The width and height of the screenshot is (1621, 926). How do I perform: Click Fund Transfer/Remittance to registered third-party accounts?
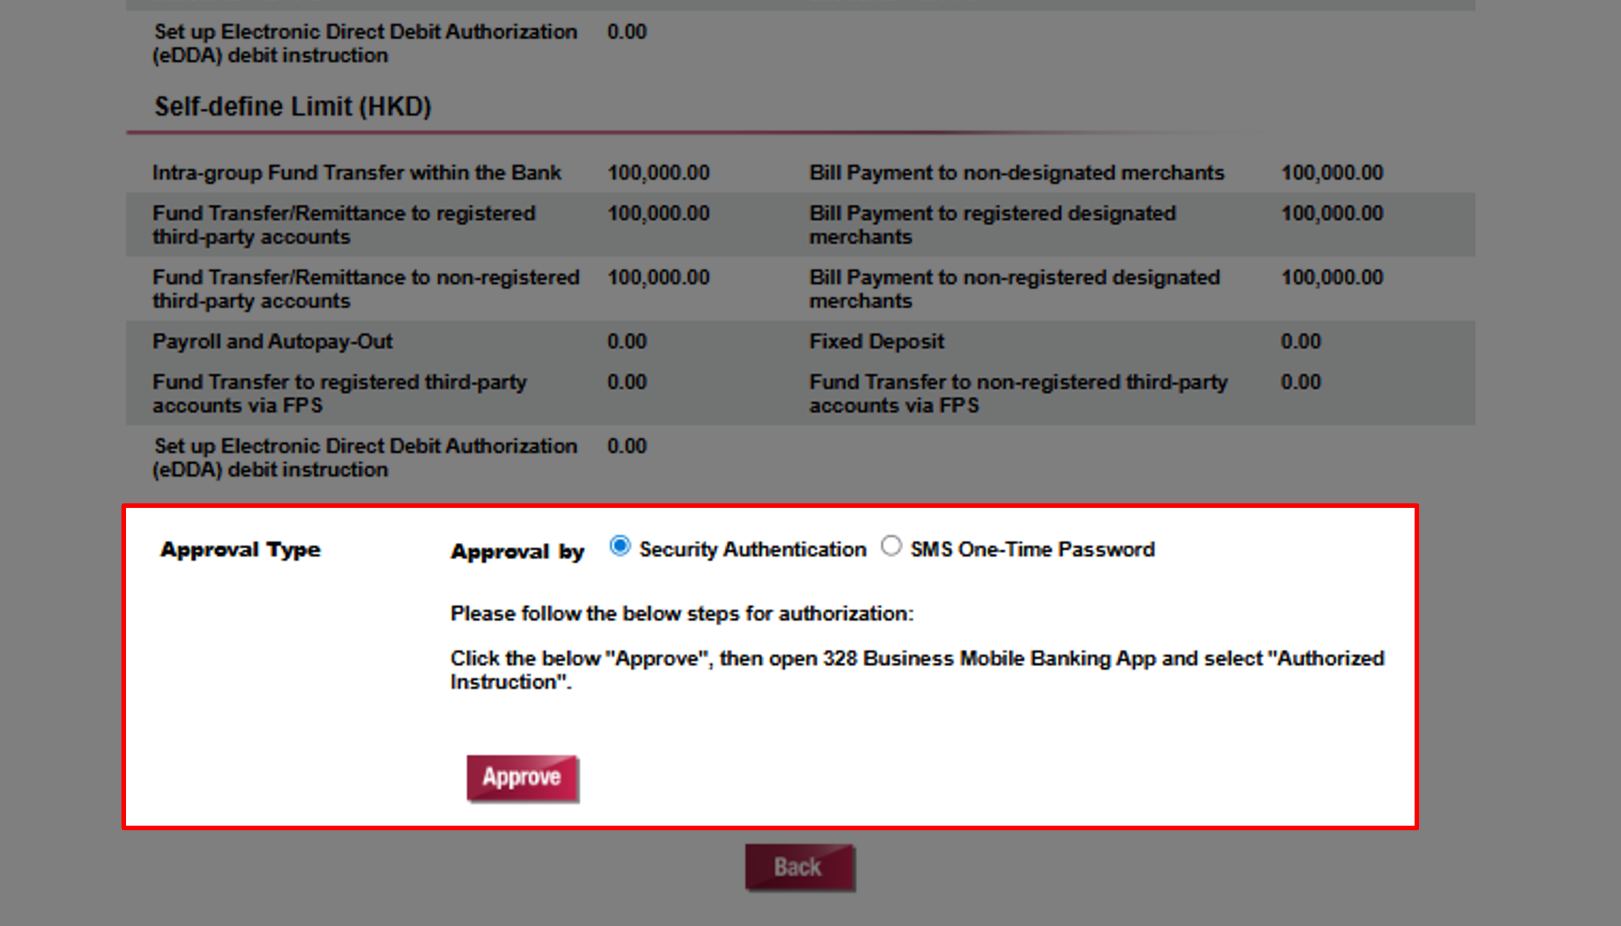pyautogui.click(x=343, y=224)
